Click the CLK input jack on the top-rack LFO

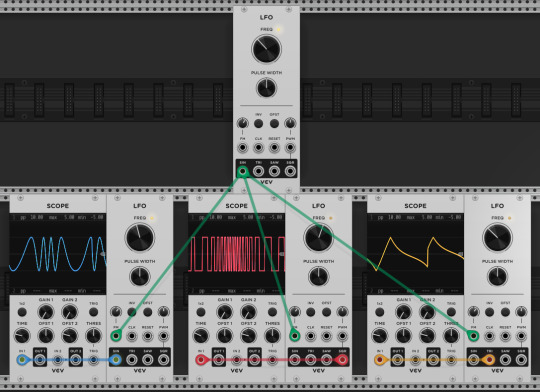258,148
